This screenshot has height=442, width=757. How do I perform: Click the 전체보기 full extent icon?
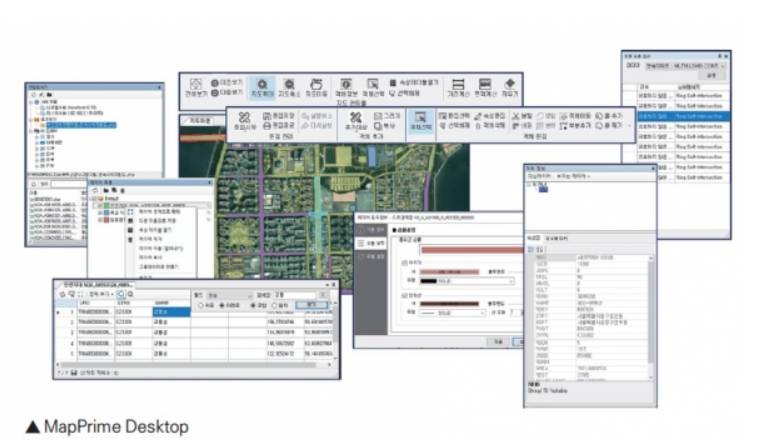pos(193,89)
